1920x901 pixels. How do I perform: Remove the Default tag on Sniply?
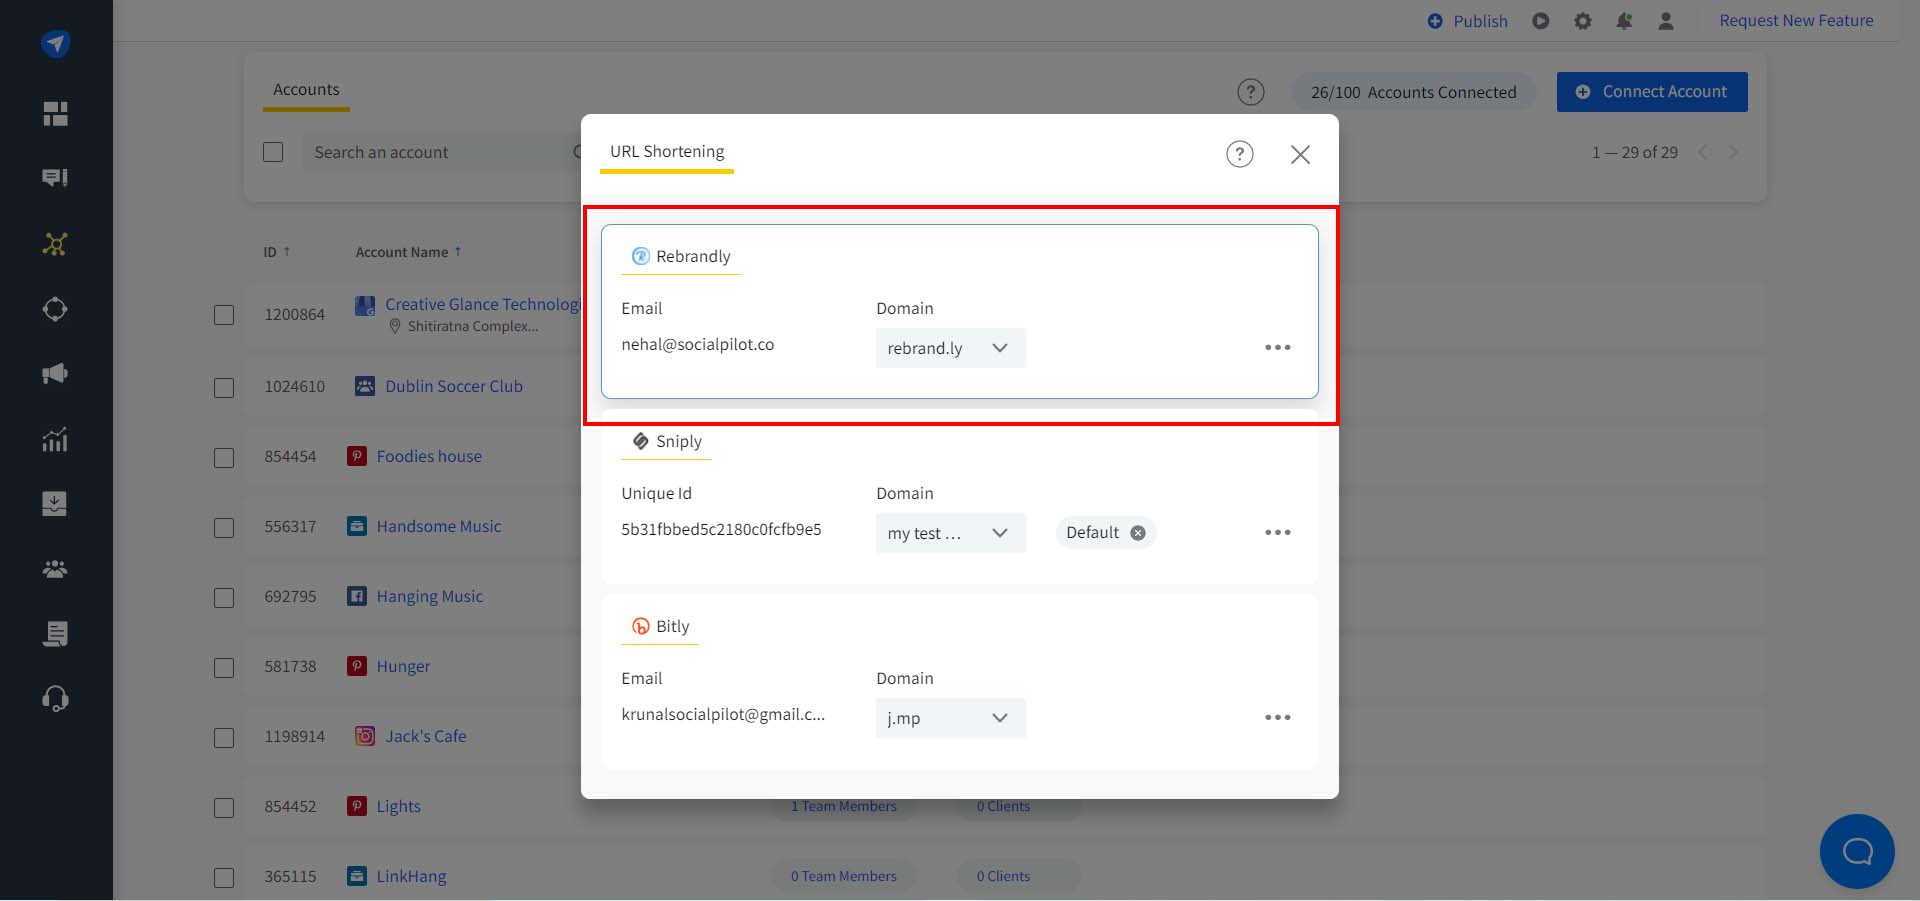[x=1138, y=533]
